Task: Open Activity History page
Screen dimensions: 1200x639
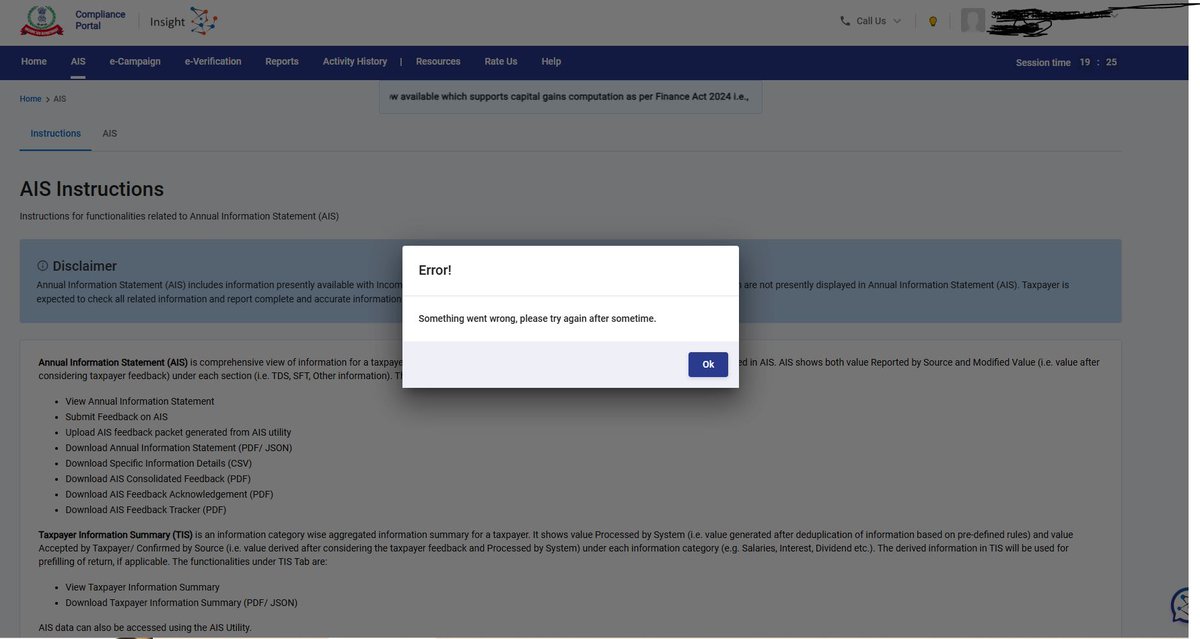Action: click(355, 62)
